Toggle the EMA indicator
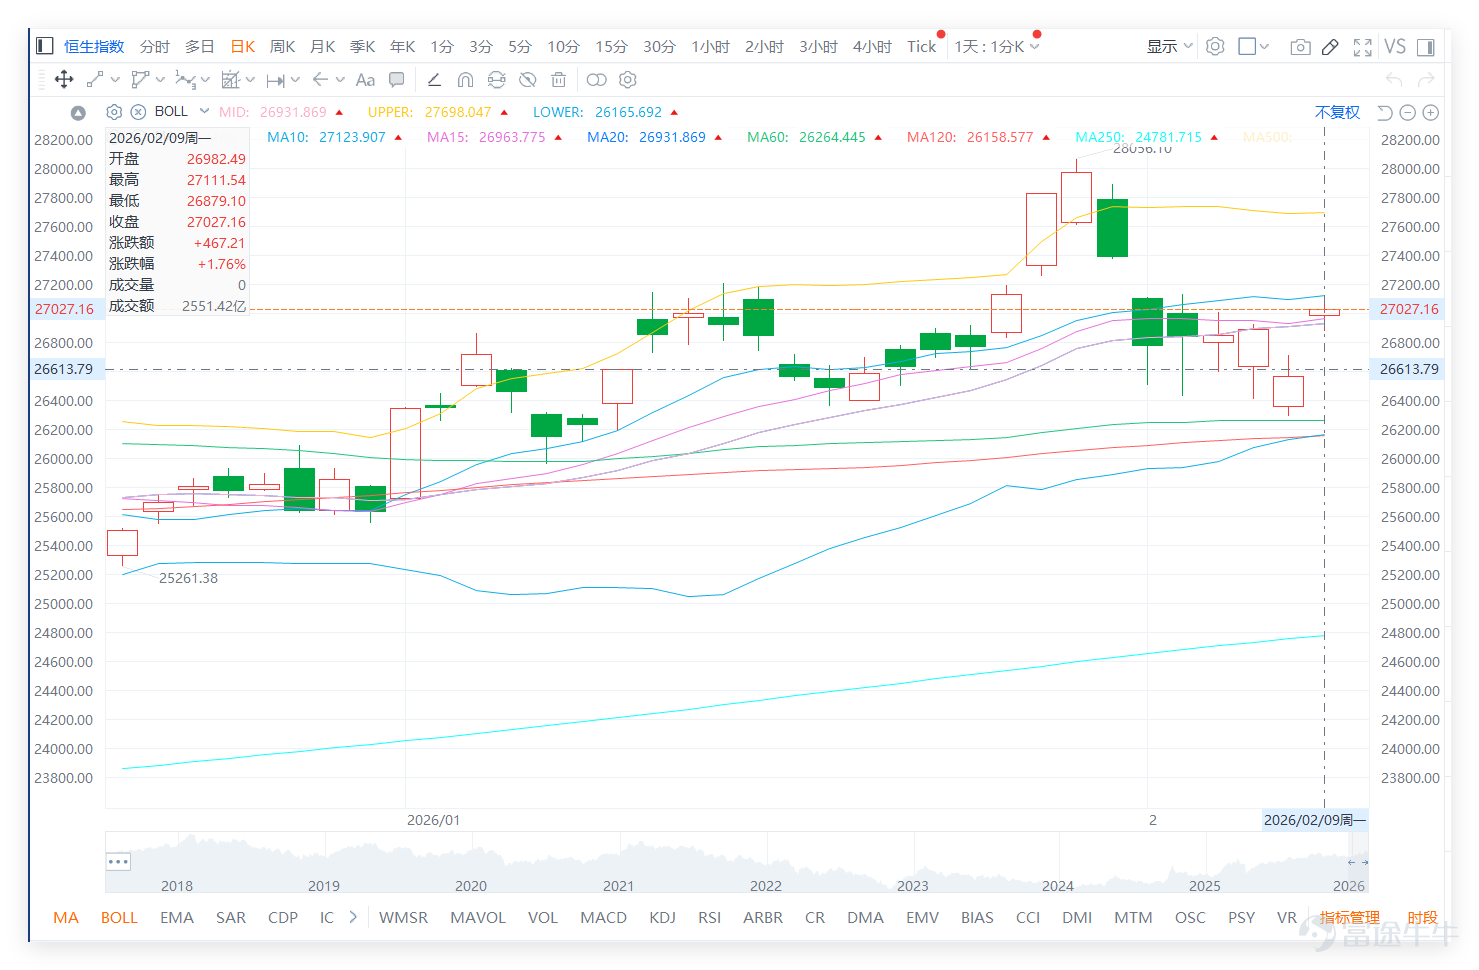 (177, 917)
